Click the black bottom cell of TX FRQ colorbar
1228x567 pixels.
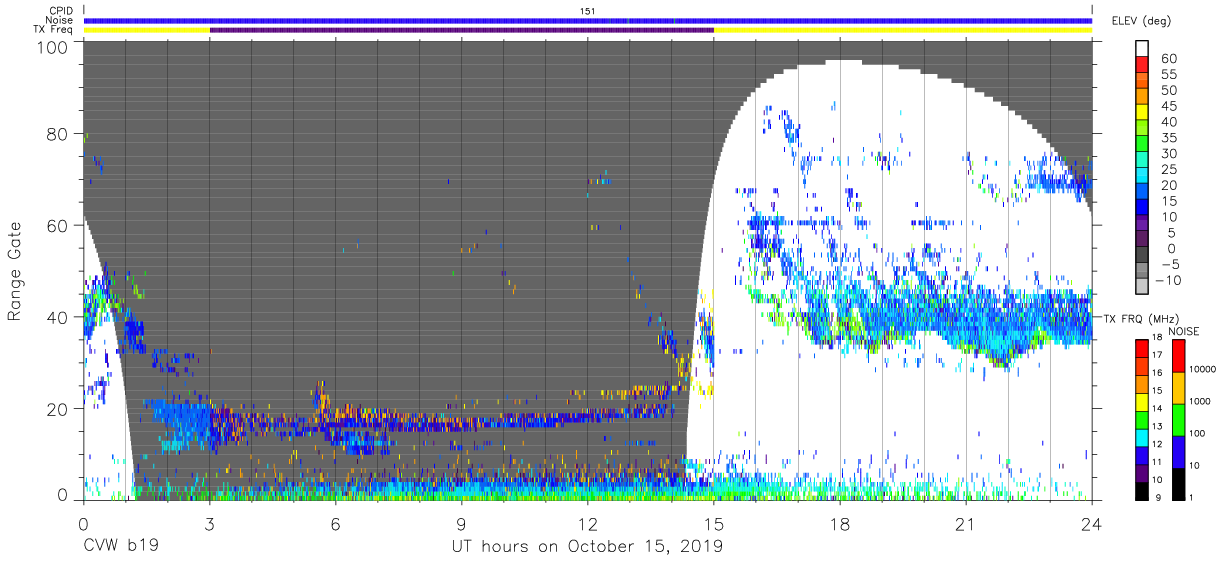1141,490
